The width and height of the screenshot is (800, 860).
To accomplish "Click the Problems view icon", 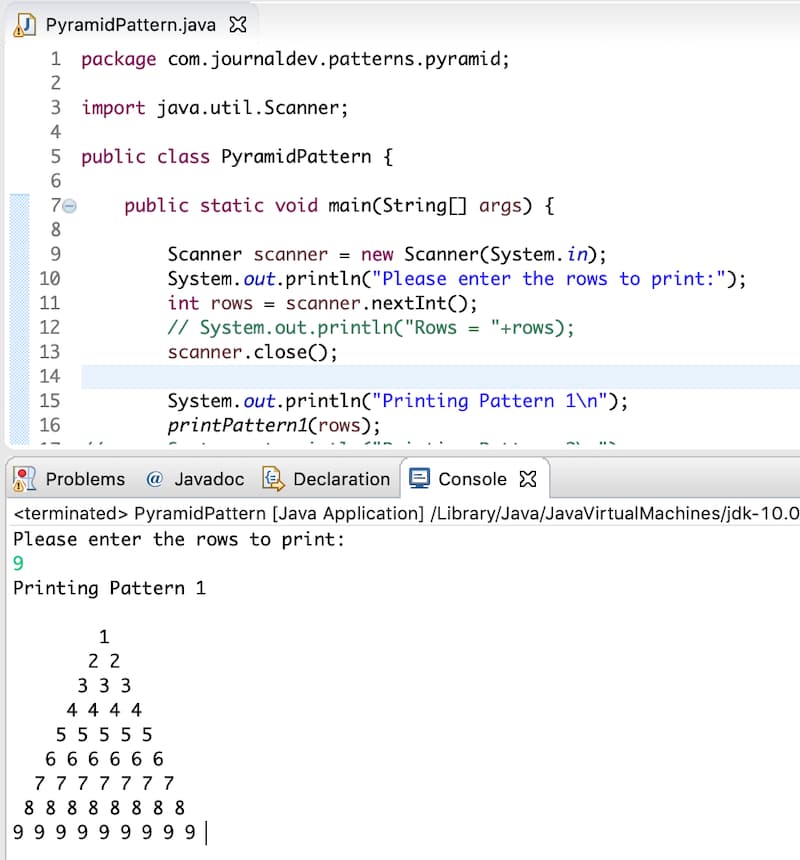I will click(24, 479).
